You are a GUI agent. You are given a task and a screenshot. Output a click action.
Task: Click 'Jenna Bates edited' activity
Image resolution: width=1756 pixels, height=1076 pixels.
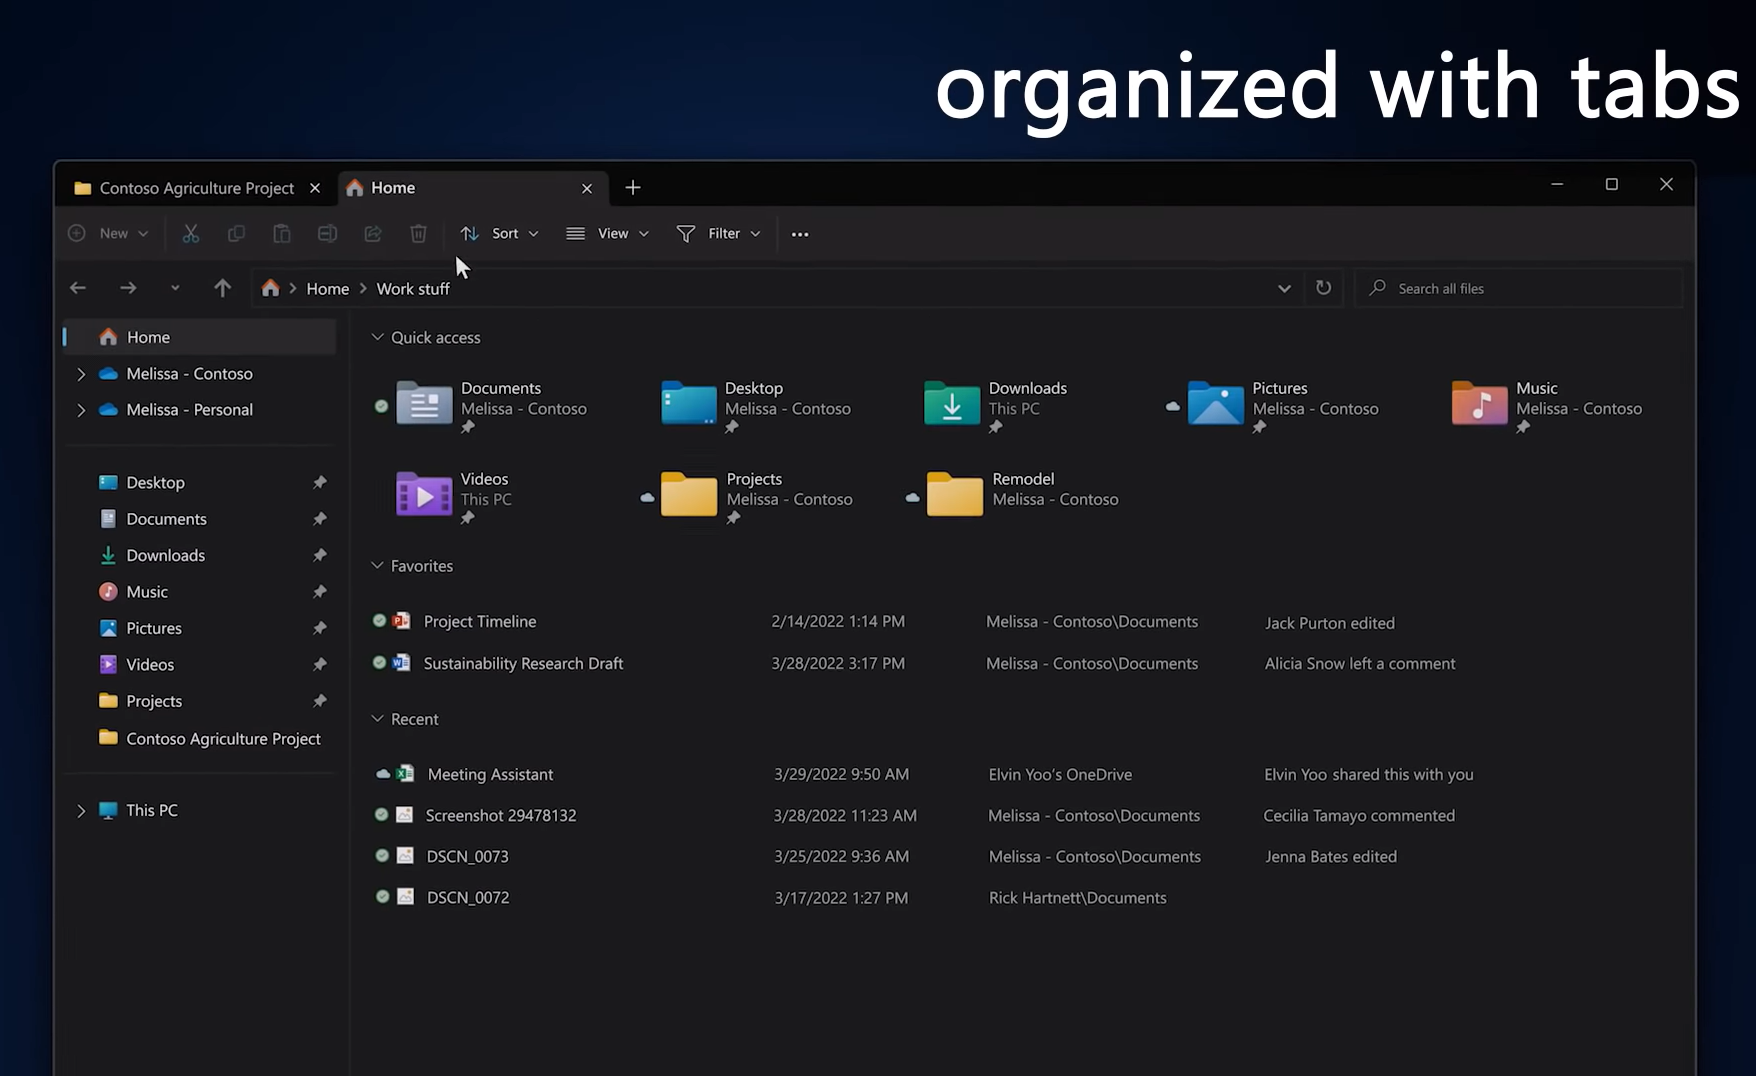[1330, 857]
